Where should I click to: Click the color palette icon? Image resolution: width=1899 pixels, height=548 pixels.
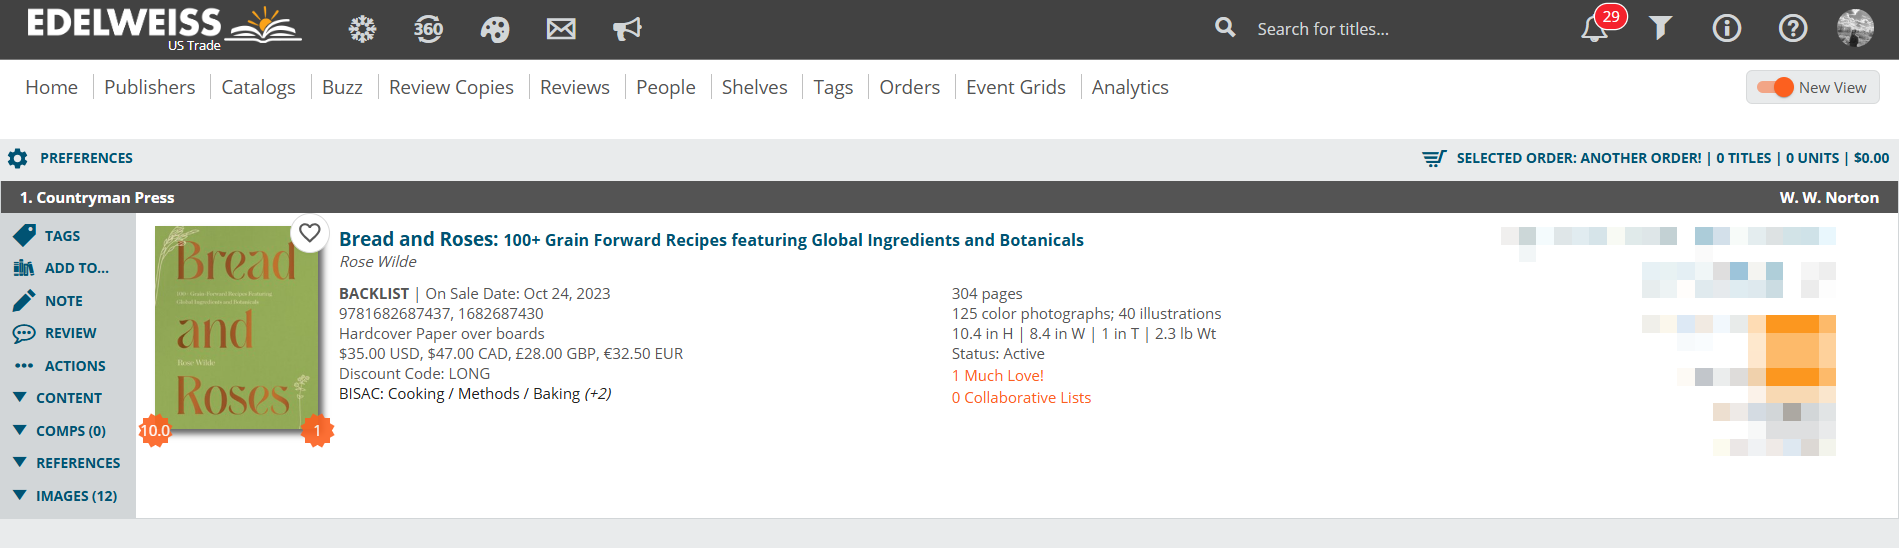[x=495, y=29]
